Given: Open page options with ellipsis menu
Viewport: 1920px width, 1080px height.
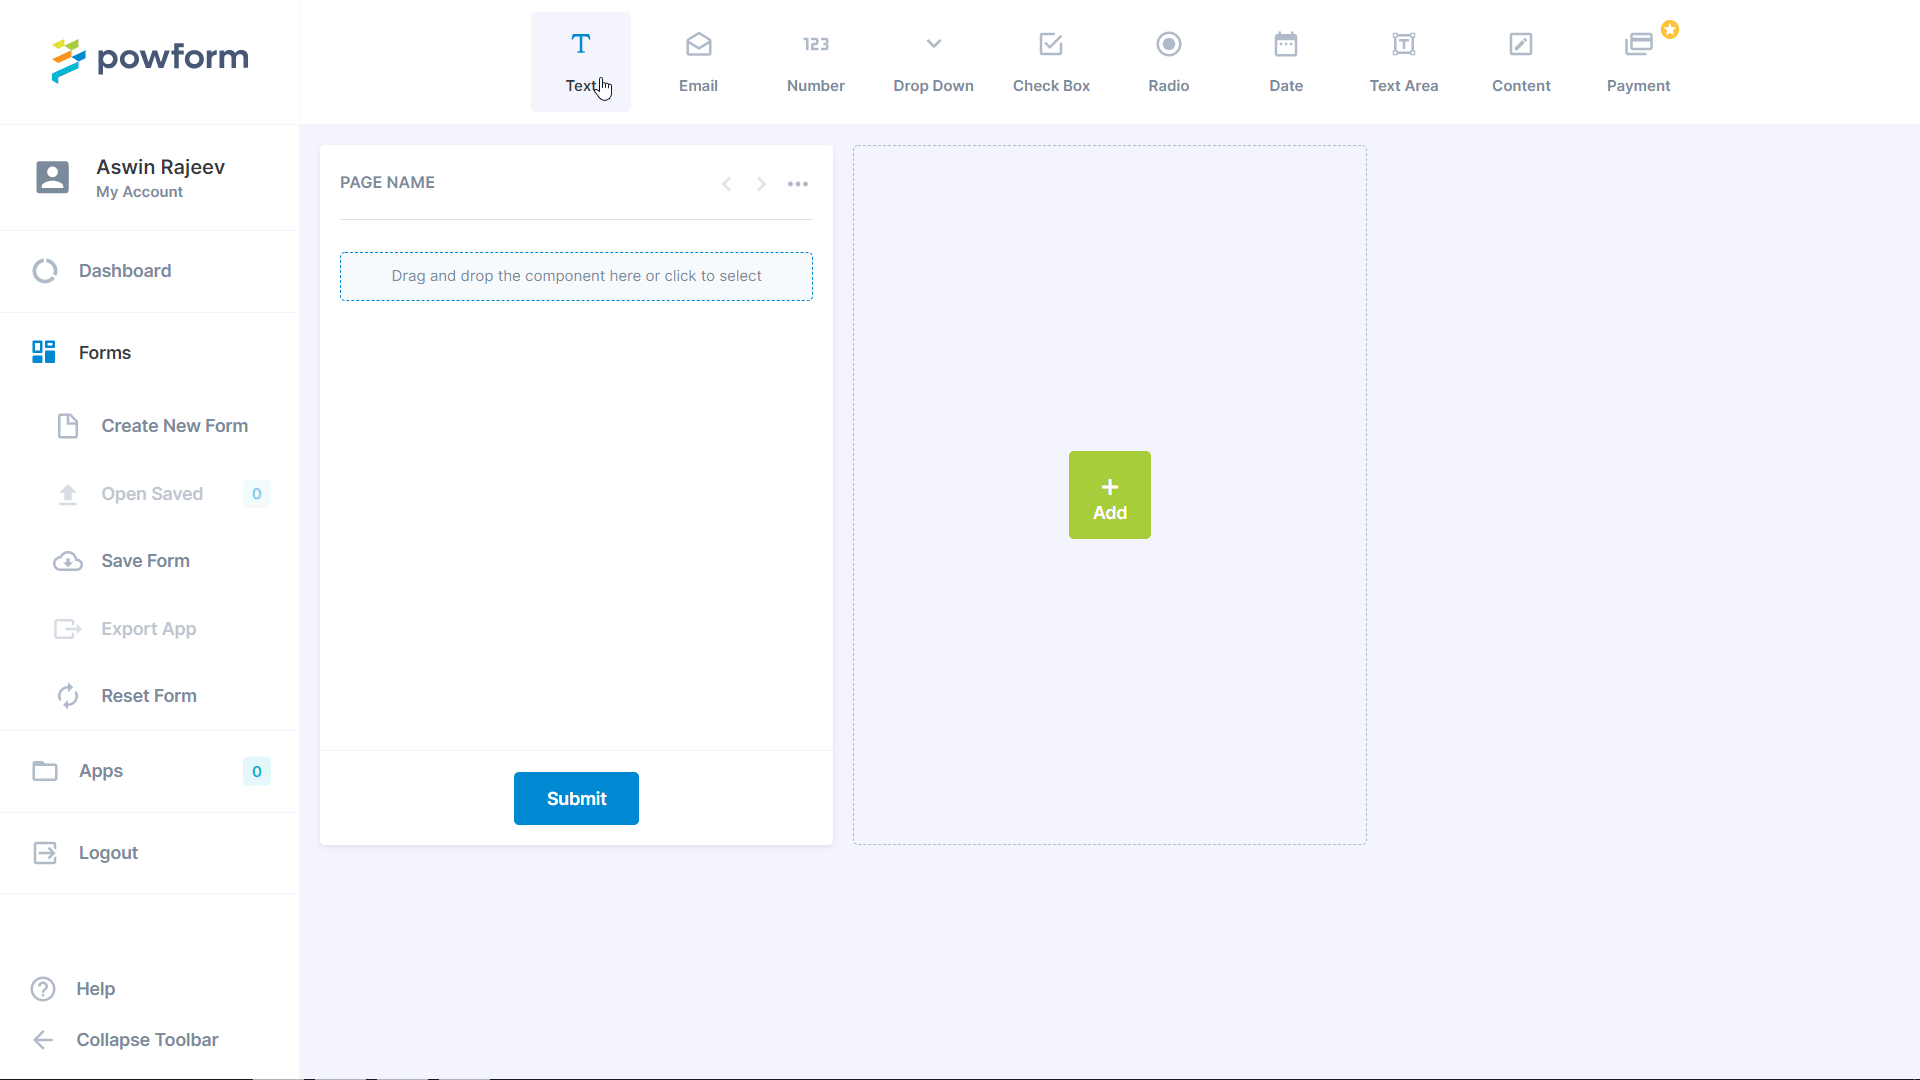Looking at the screenshot, I should click(798, 182).
